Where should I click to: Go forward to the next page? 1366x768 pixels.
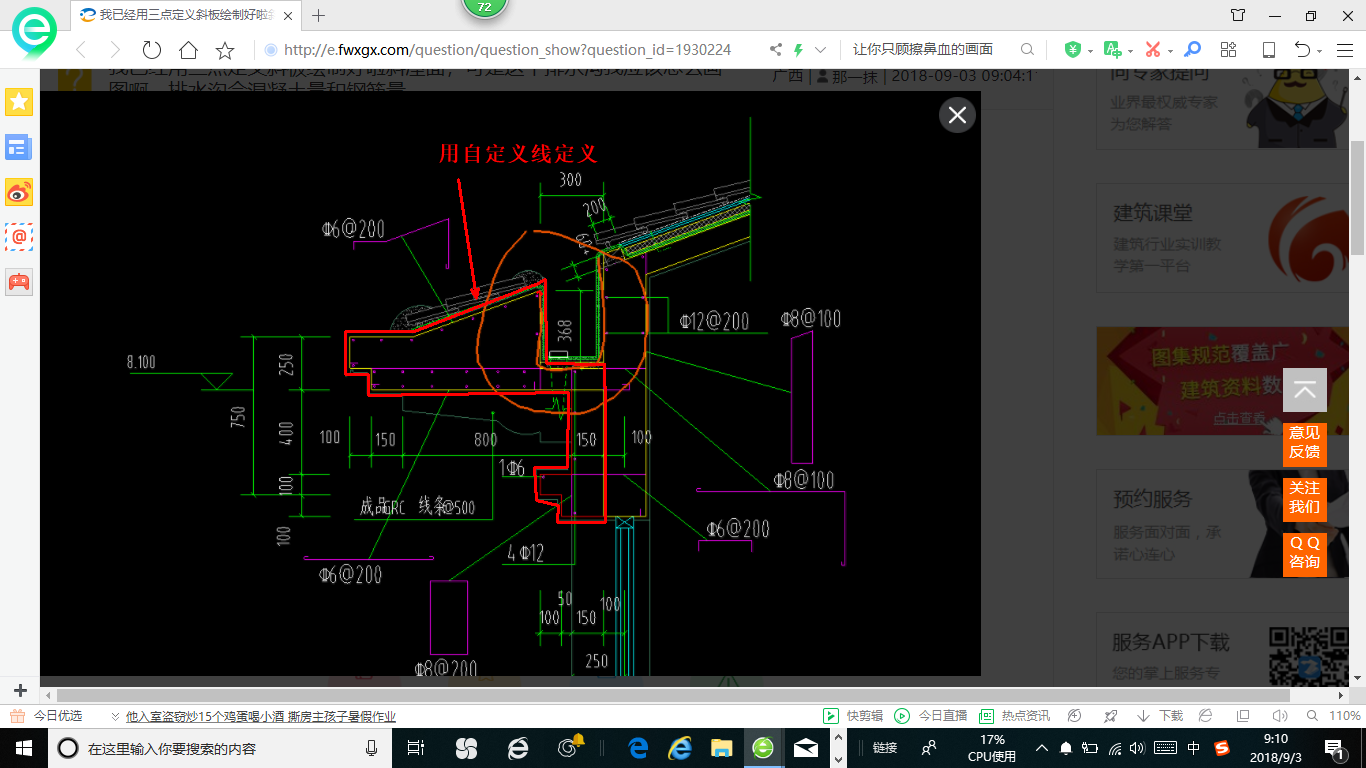114,50
